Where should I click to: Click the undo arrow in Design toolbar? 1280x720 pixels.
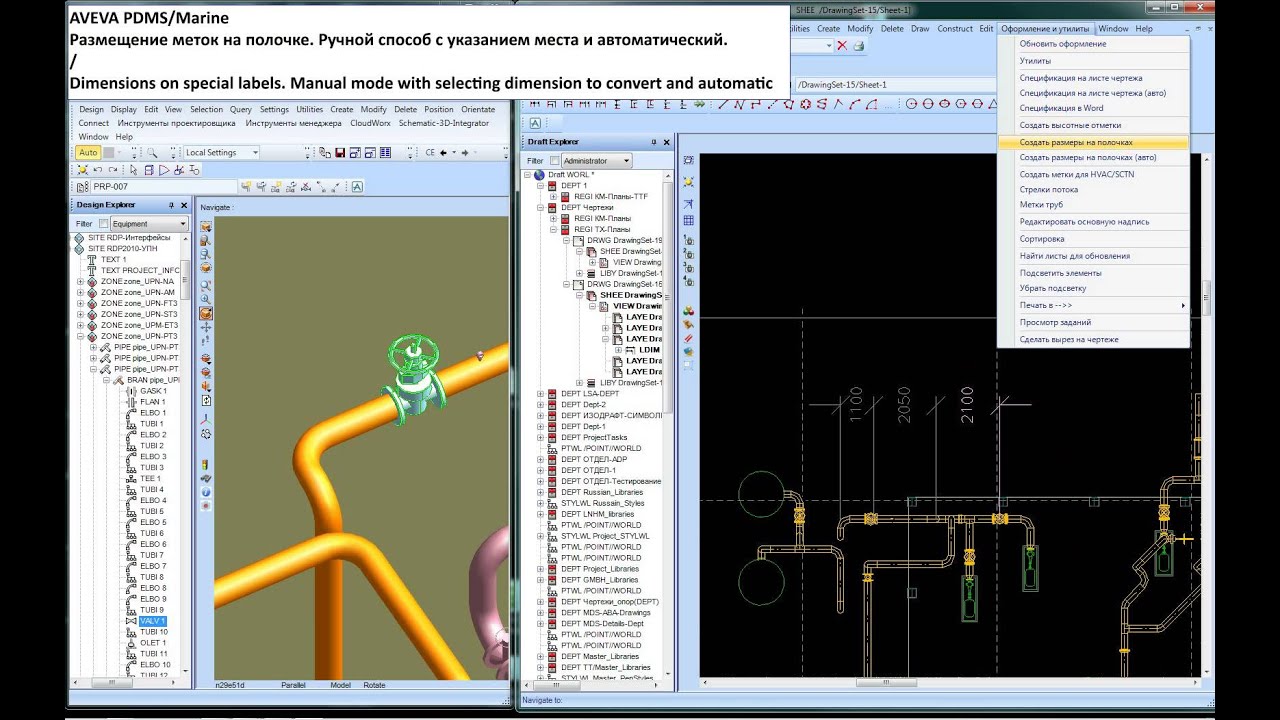pyautogui.click(x=97, y=170)
